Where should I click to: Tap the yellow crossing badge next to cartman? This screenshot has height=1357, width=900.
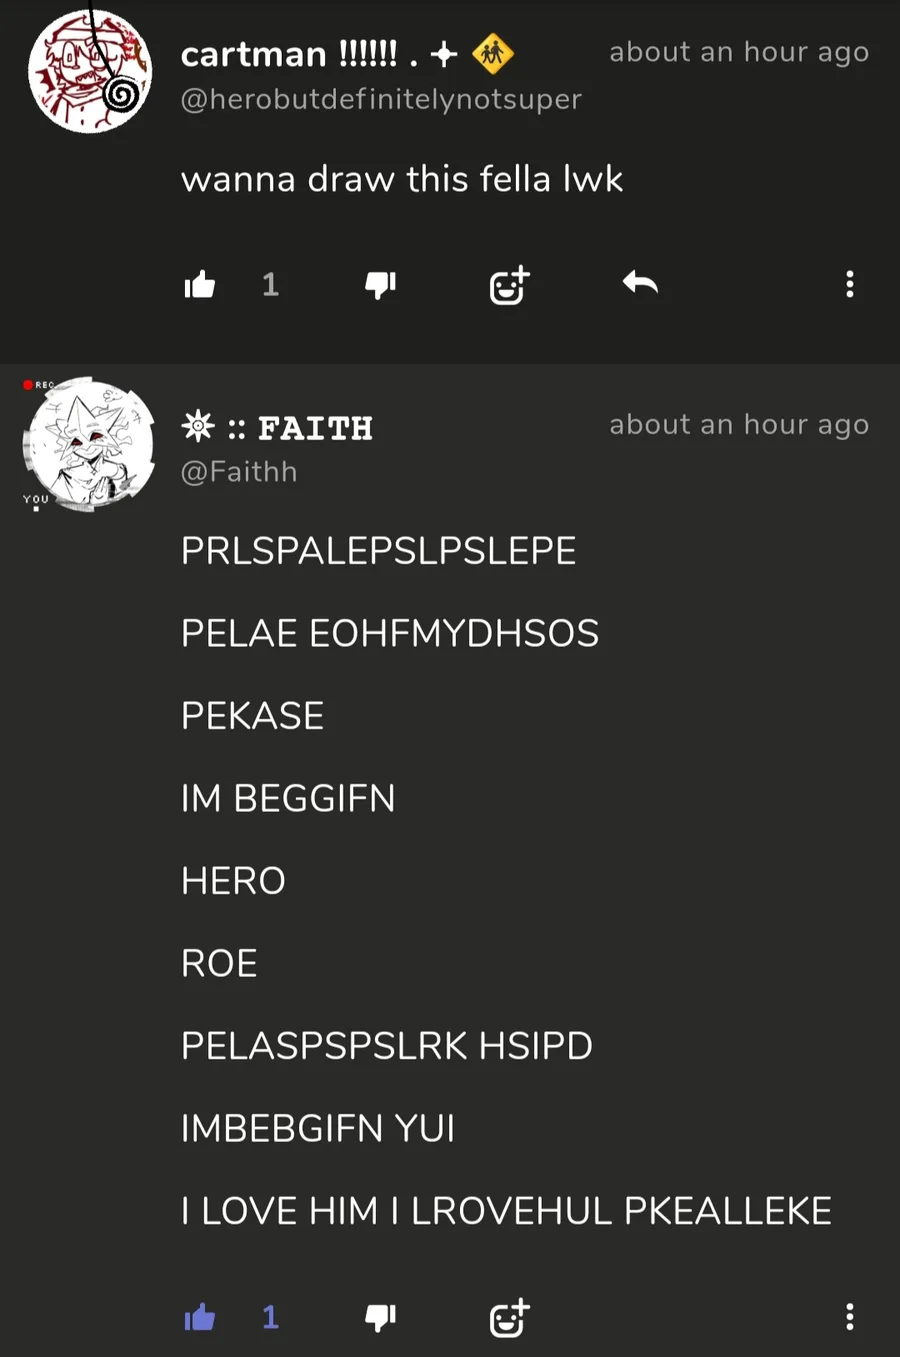(x=492, y=53)
